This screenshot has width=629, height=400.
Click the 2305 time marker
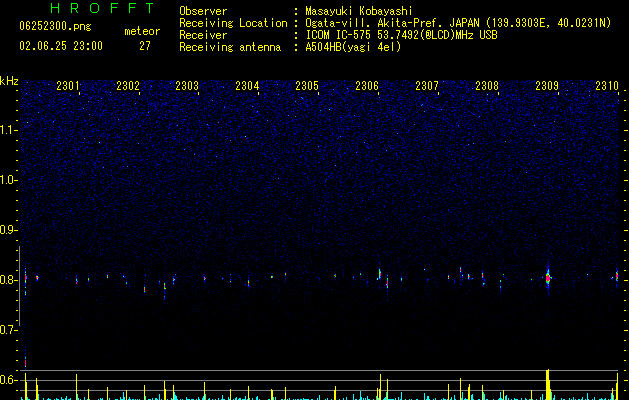point(307,86)
